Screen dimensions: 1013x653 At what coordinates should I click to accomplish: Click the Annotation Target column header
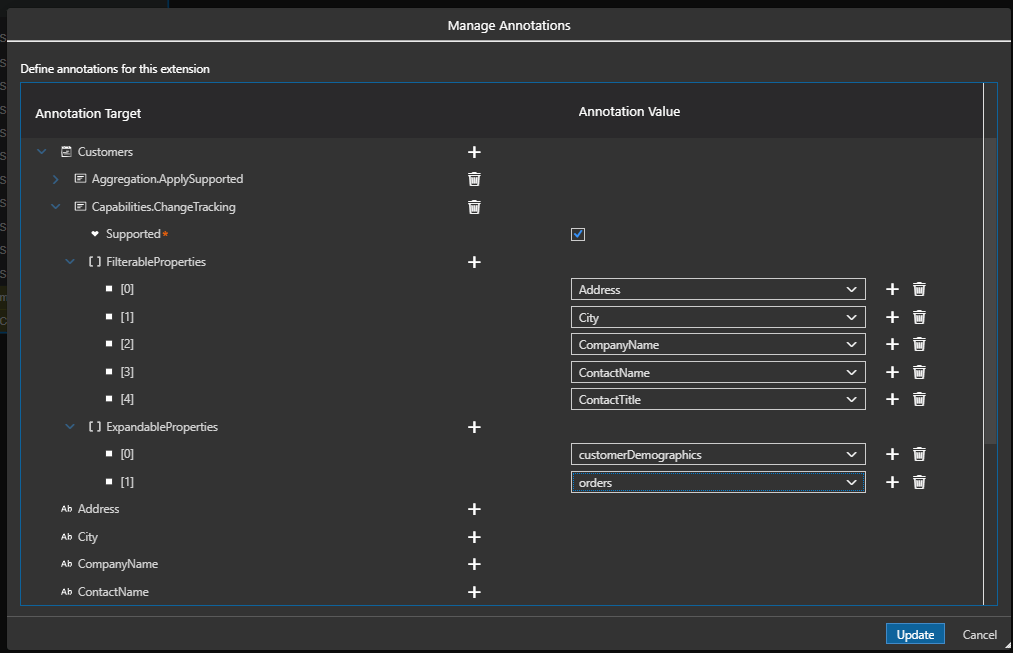(88, 113)
